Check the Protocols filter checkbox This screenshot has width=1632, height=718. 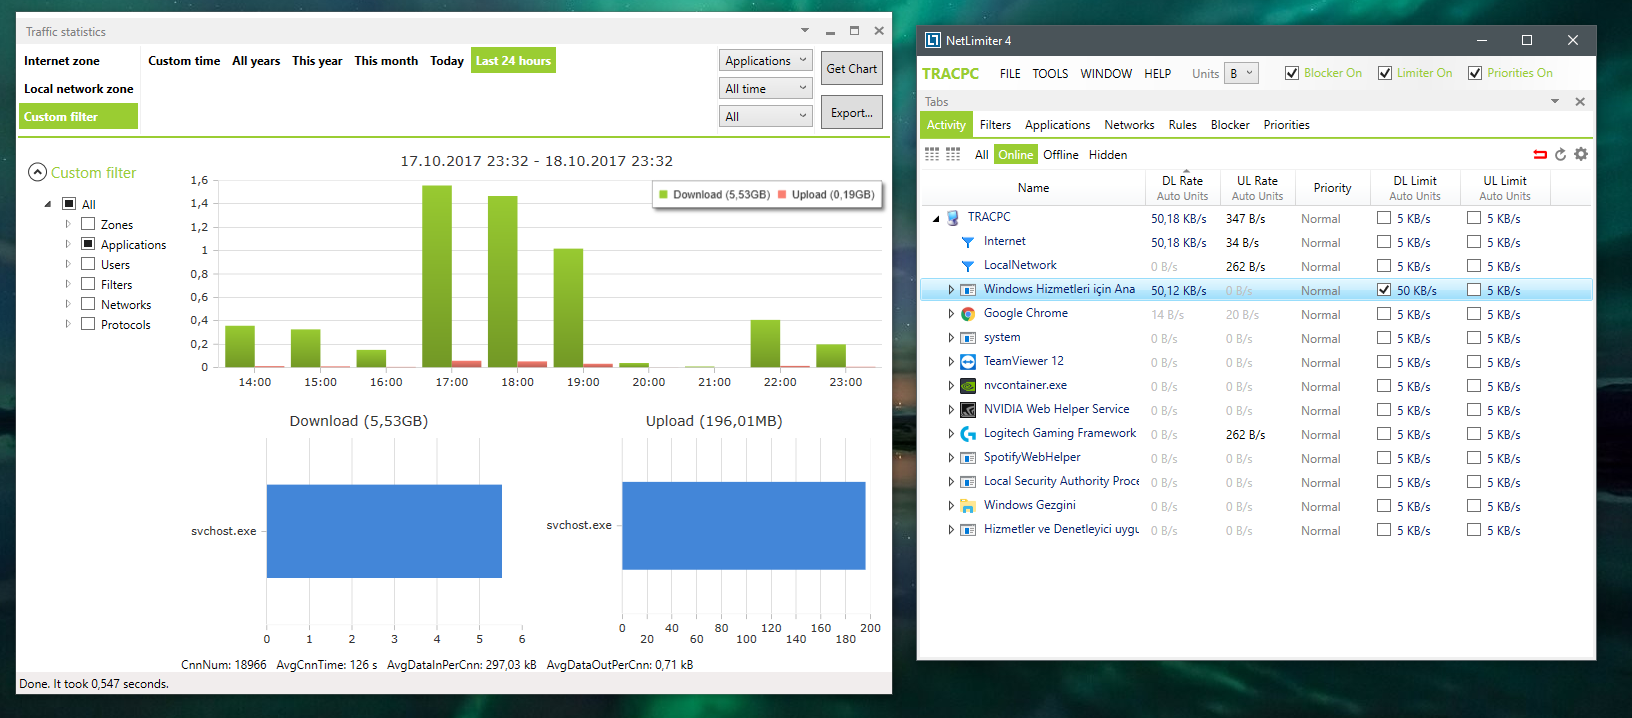click(x=88, y=324)
